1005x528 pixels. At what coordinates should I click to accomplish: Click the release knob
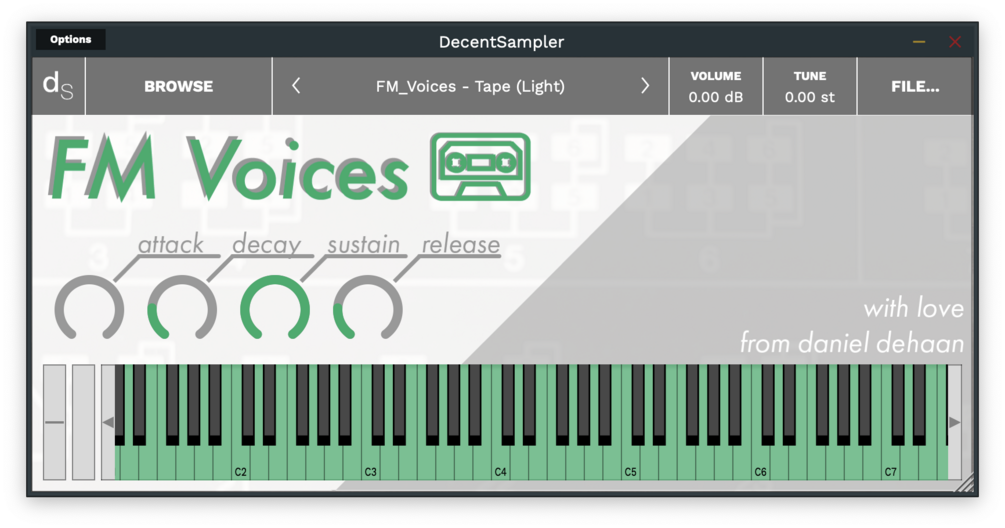tap(368, 309)
